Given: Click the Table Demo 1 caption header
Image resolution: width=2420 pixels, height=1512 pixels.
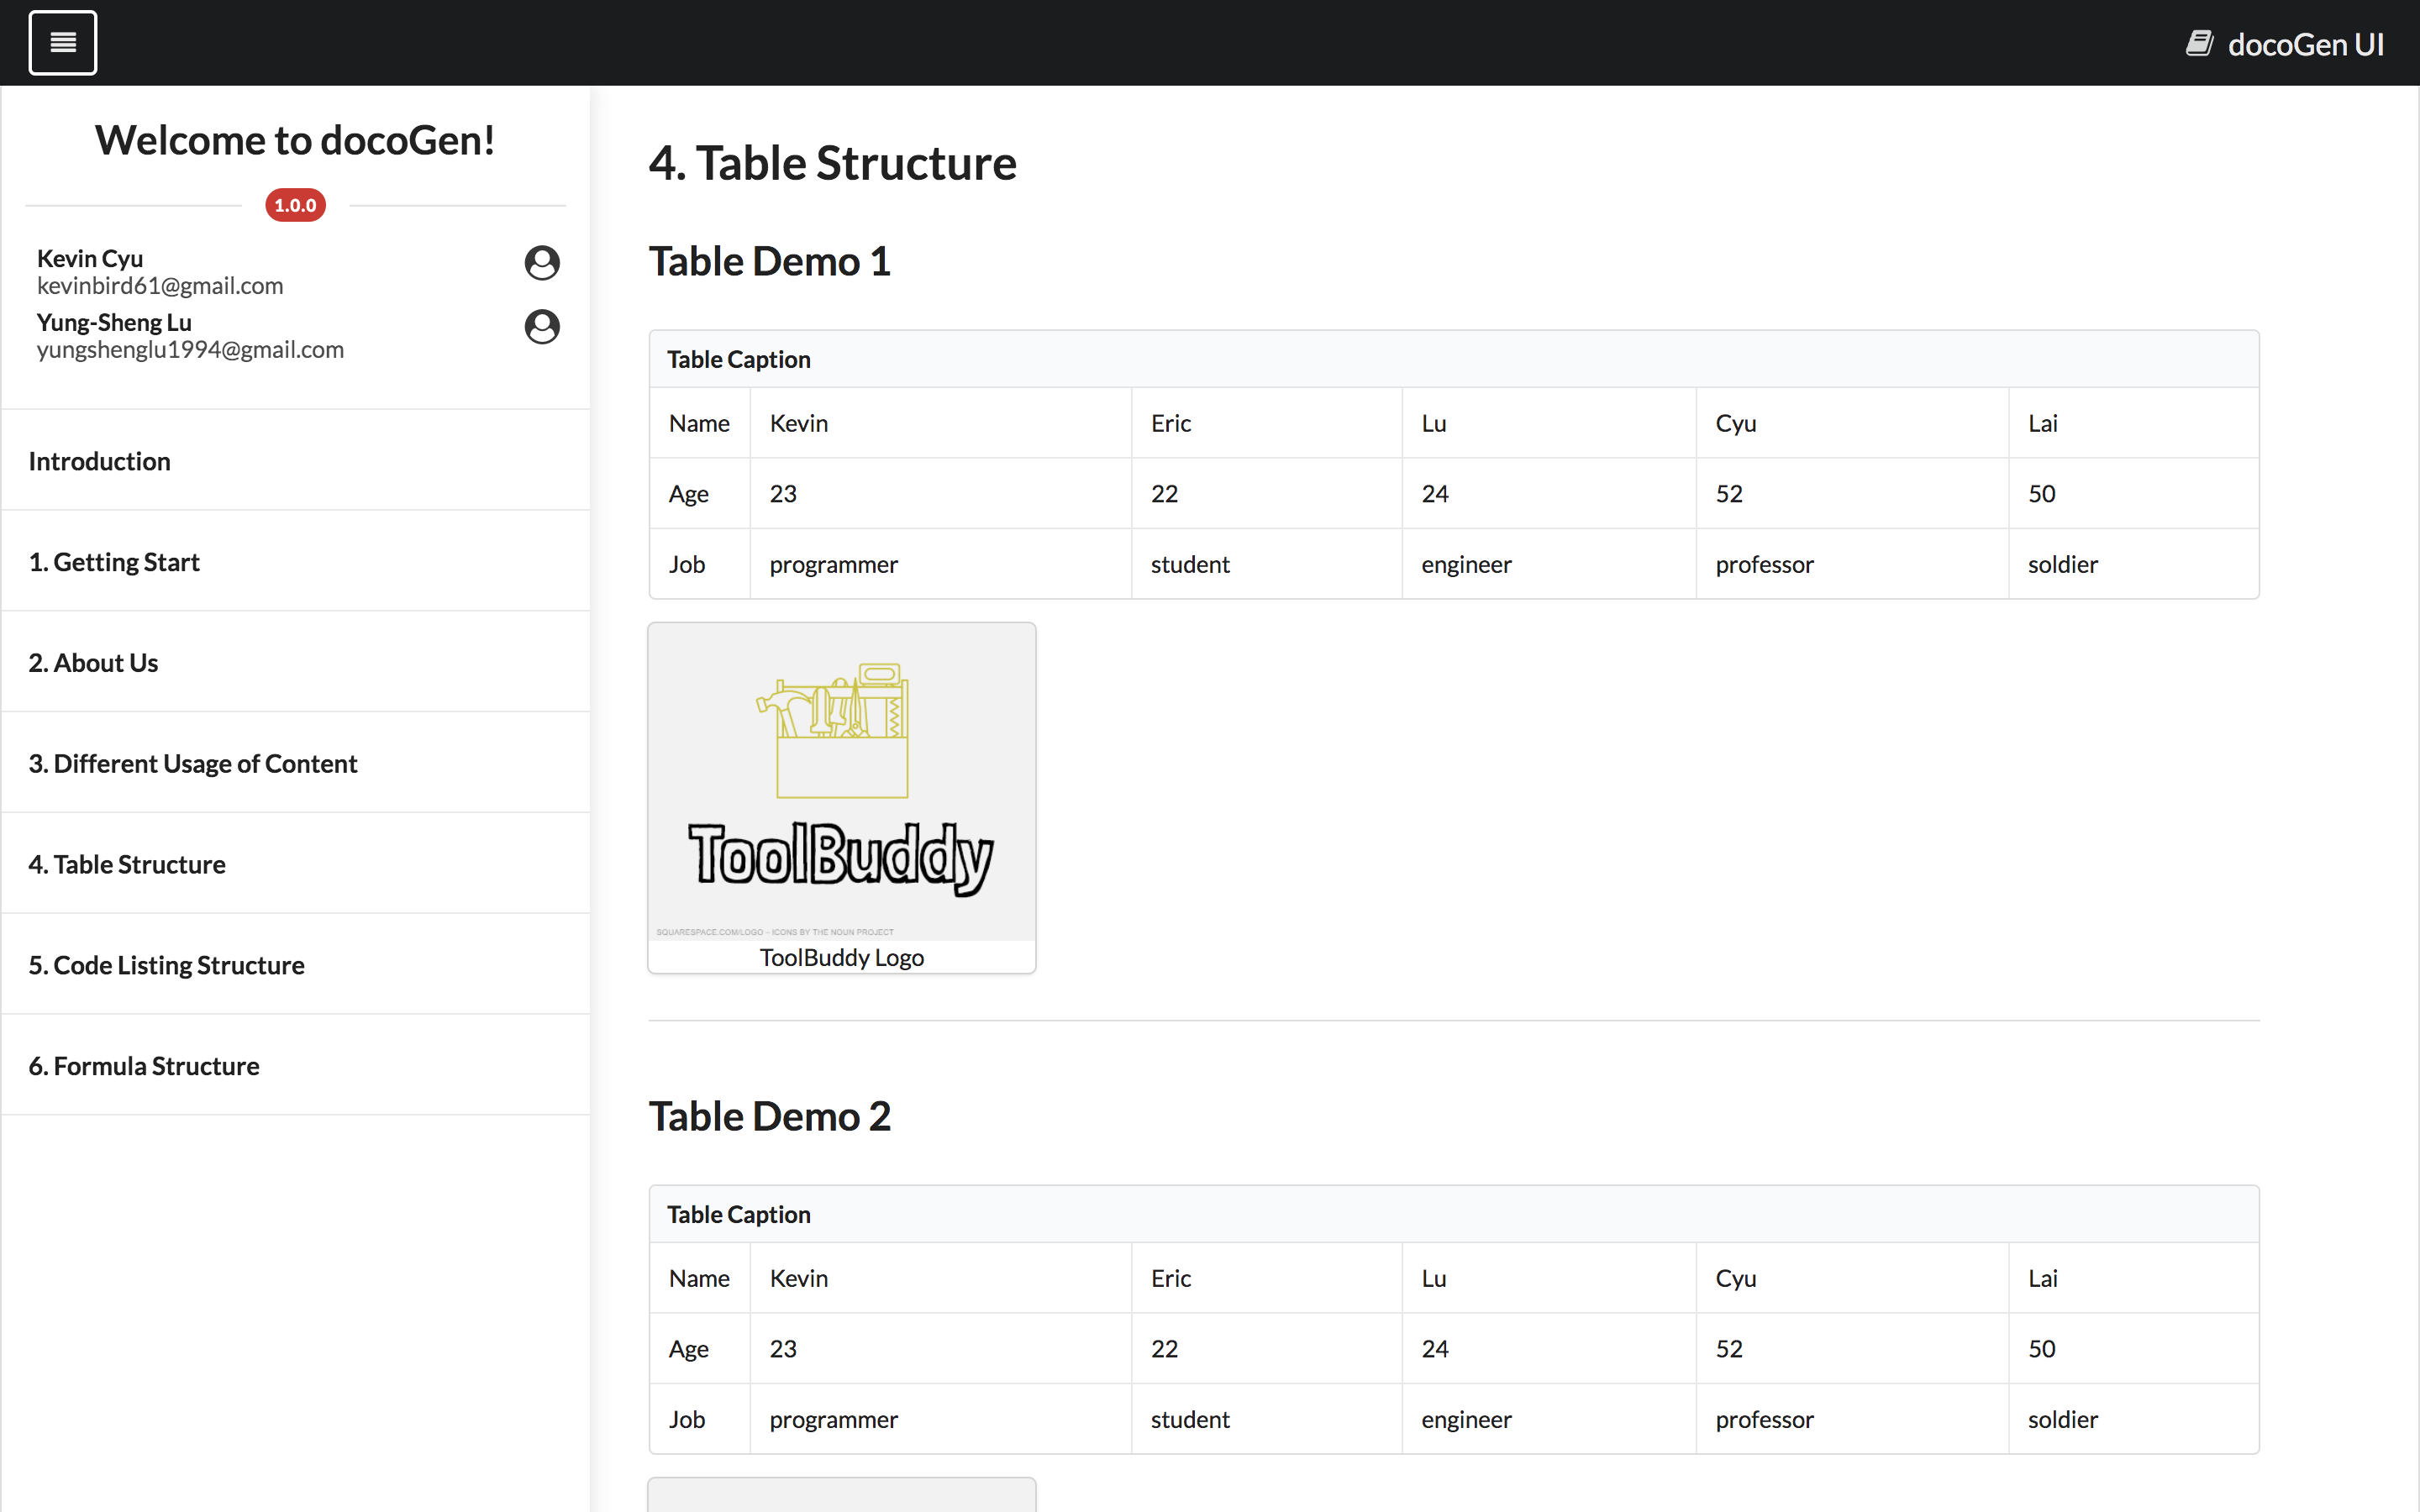Looking at the screenshot, I should (739, 359).
